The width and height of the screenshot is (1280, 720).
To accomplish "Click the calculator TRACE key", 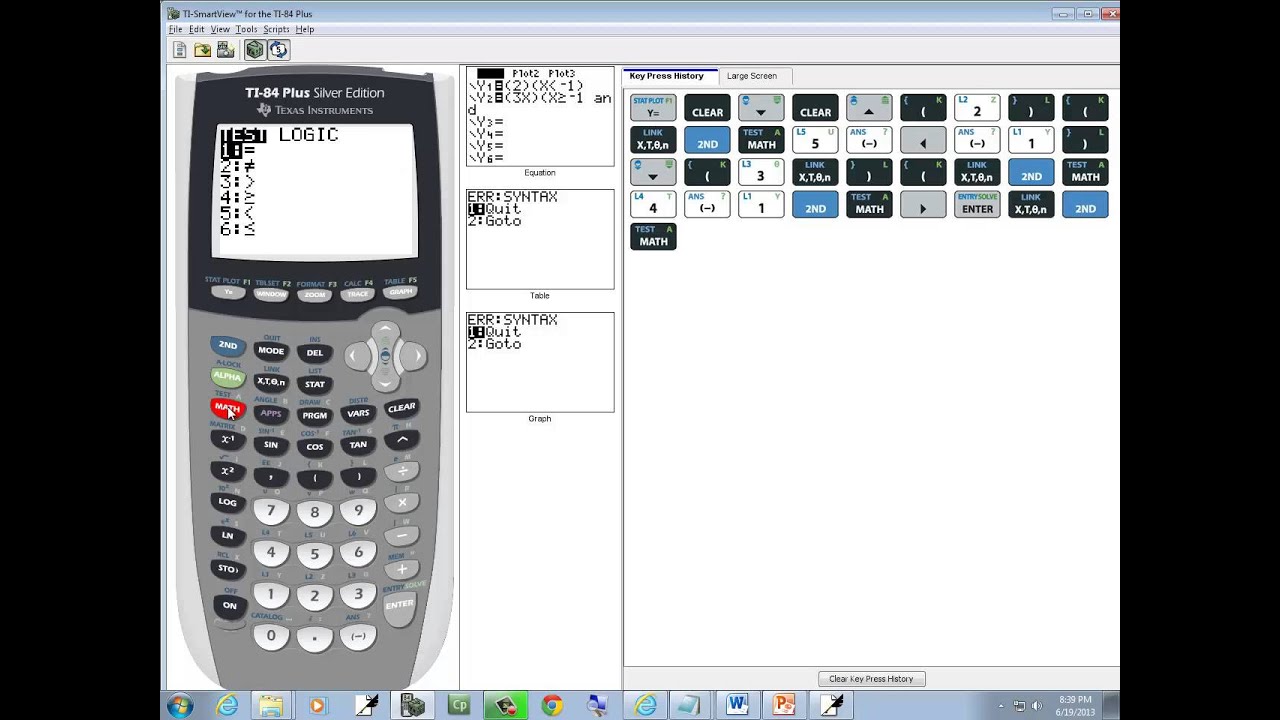I will coord(358,294).
